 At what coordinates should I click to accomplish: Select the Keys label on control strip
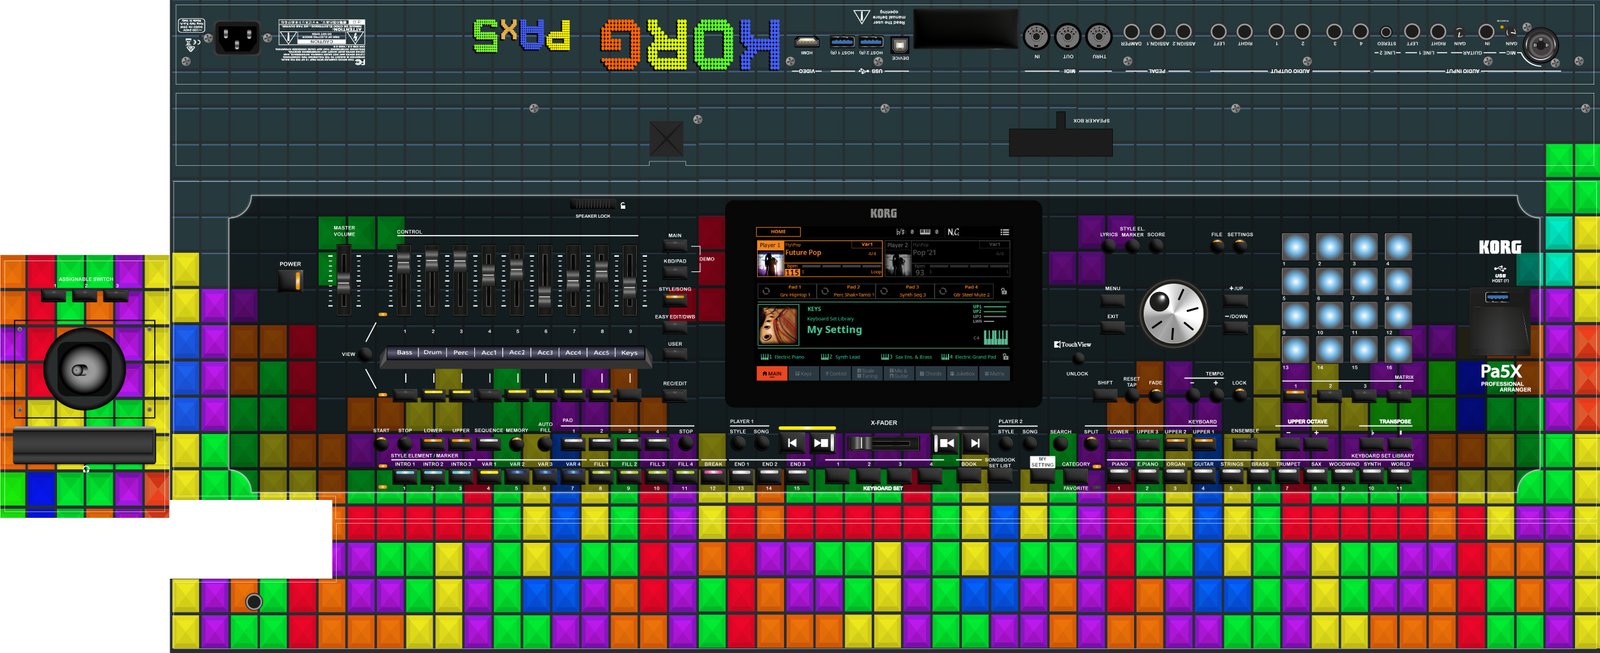point(629,353)
